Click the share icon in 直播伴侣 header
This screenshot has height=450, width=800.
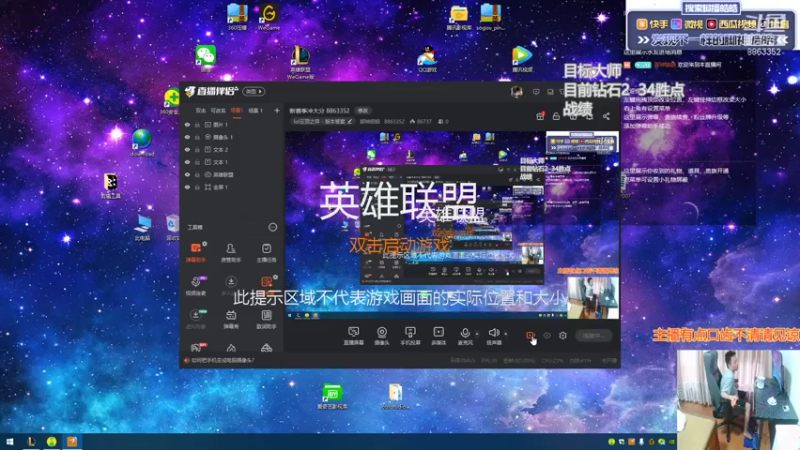click(x=606, y=116)
